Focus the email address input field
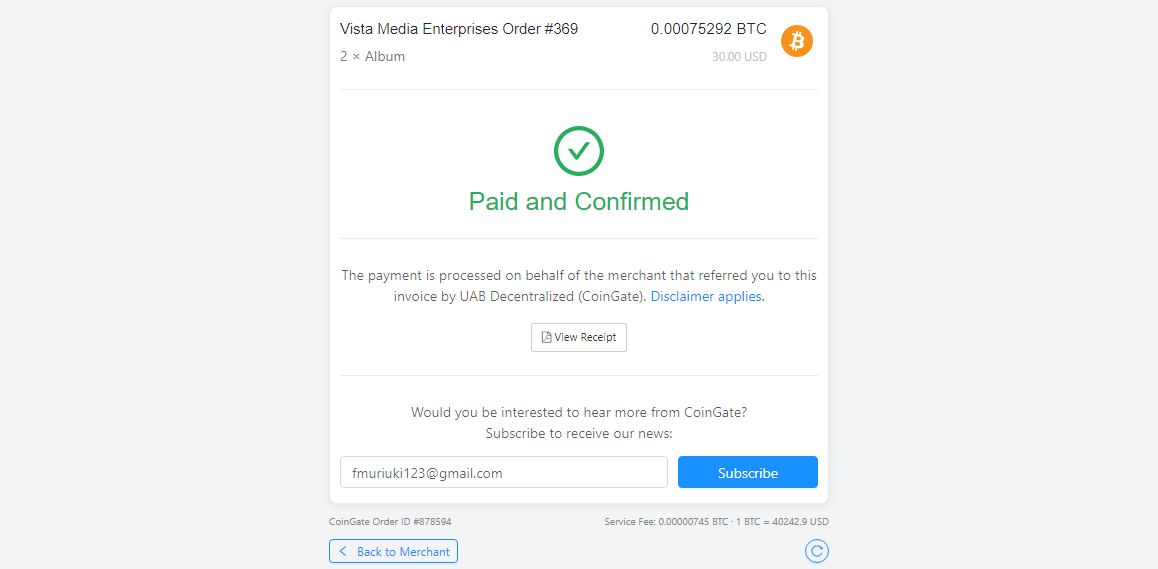 click(x=504, y=473)
